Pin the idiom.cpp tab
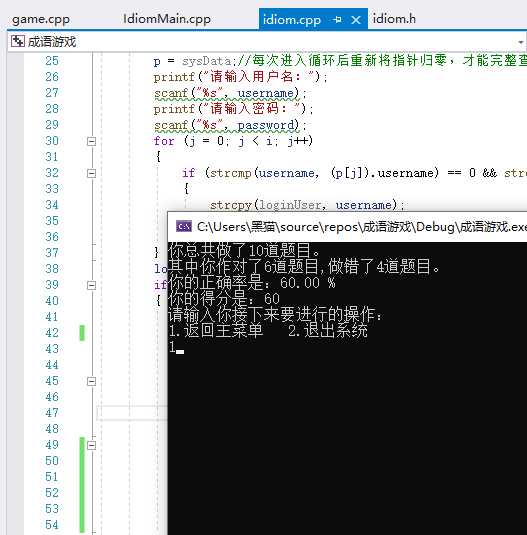 coord(337,20)
